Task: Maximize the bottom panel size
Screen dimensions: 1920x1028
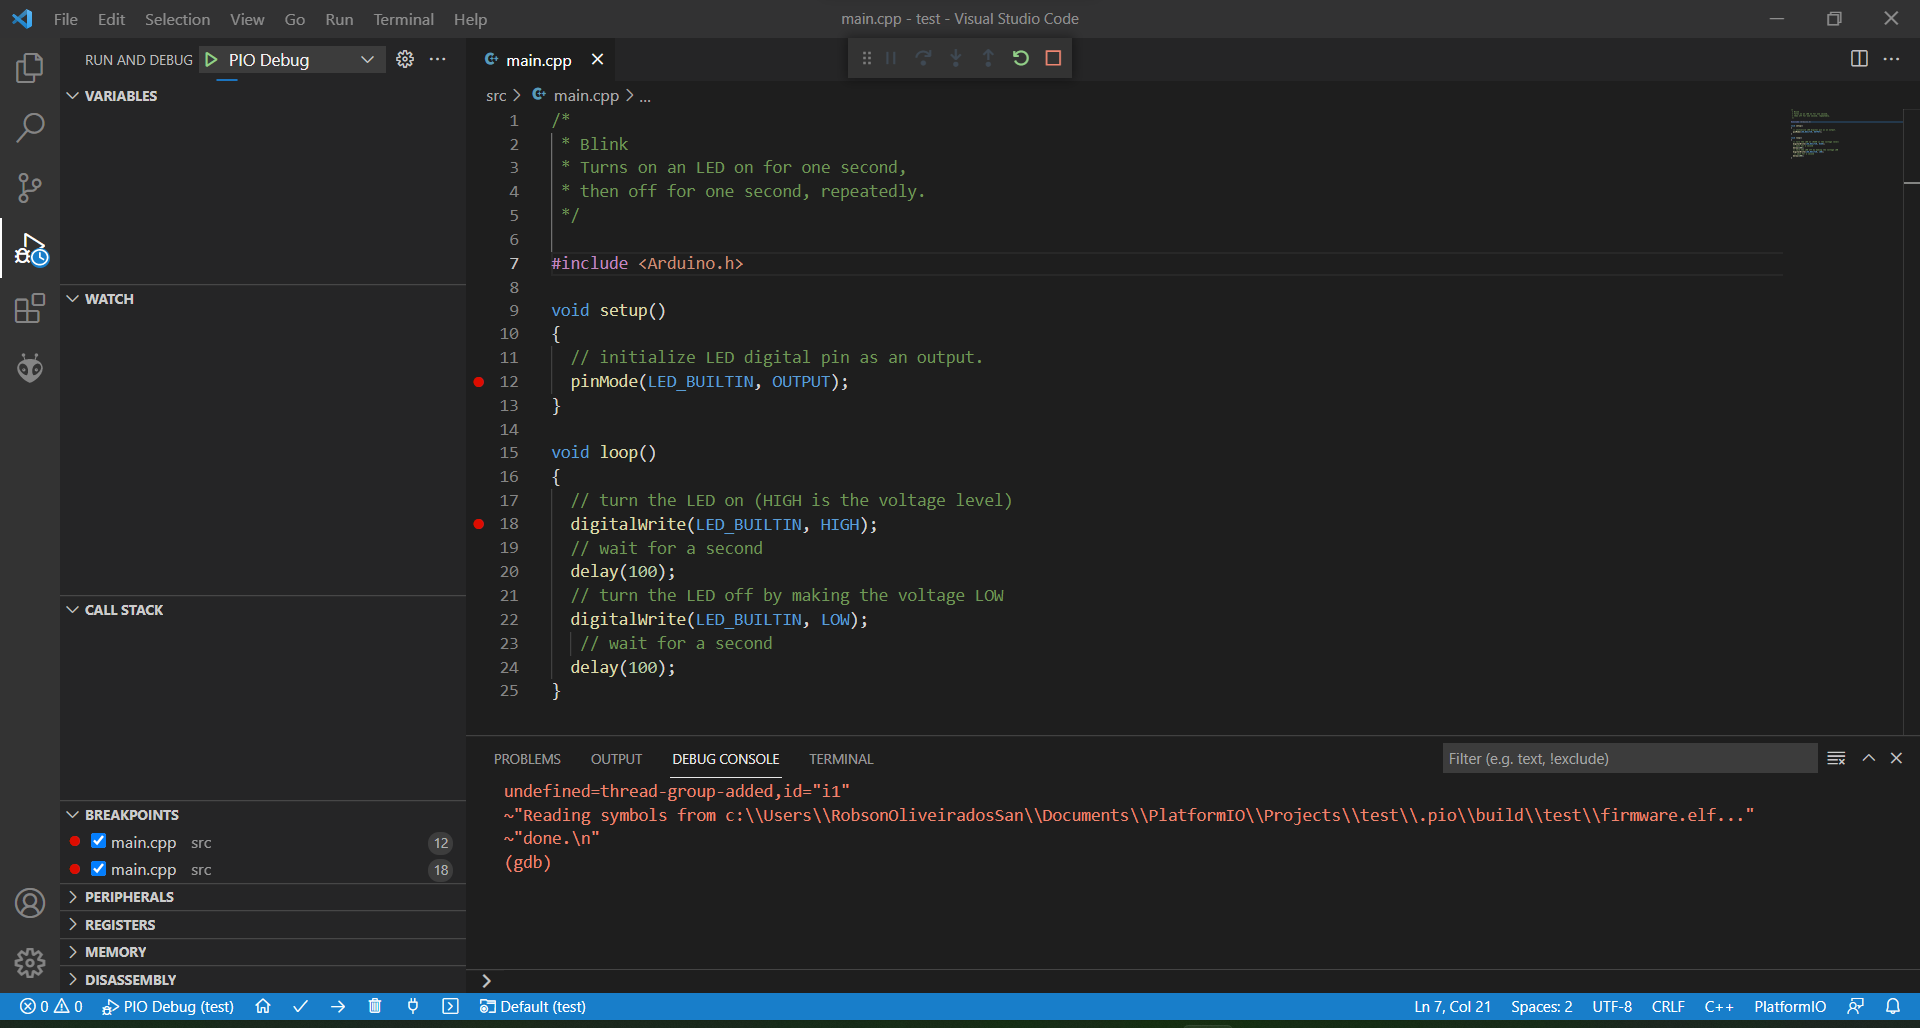Action: [1868, 758]
